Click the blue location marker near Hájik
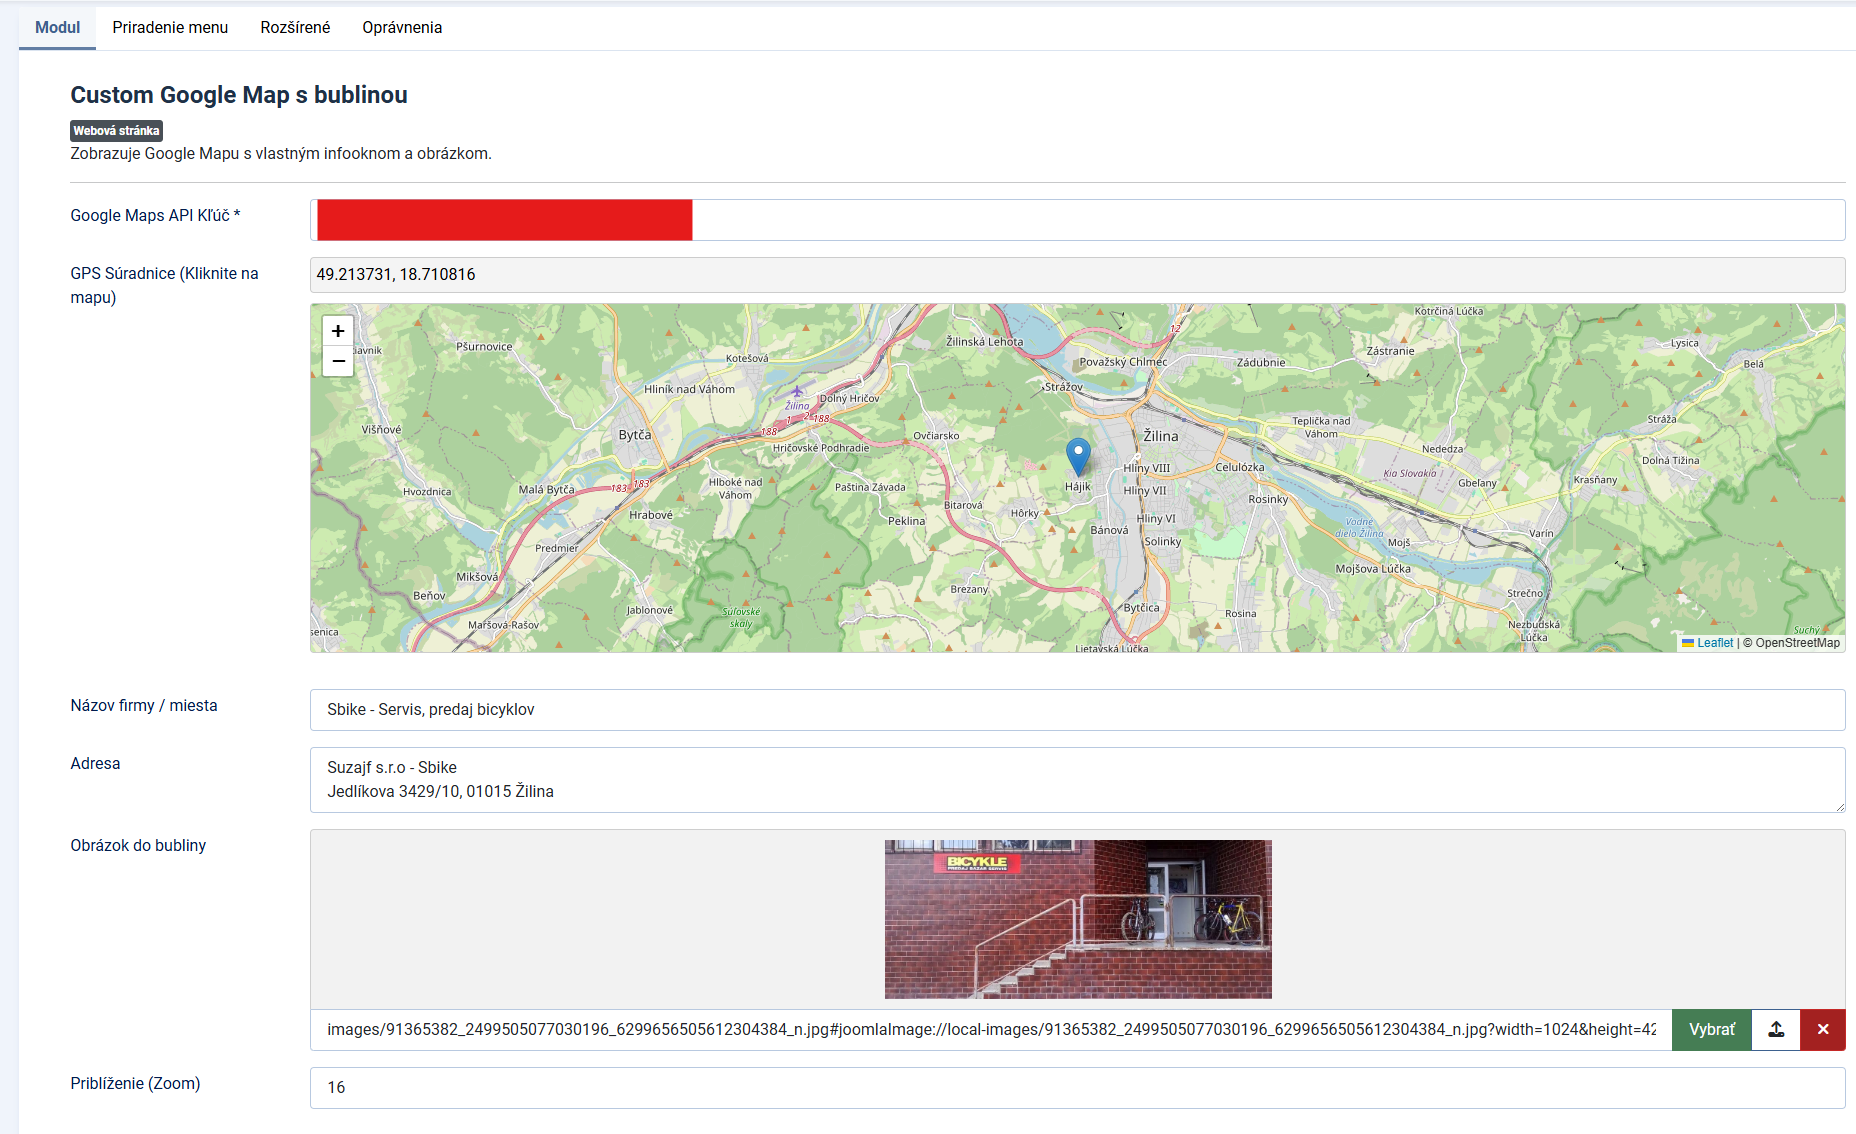The image size is (1856, 1134). tap(1078, 457)
